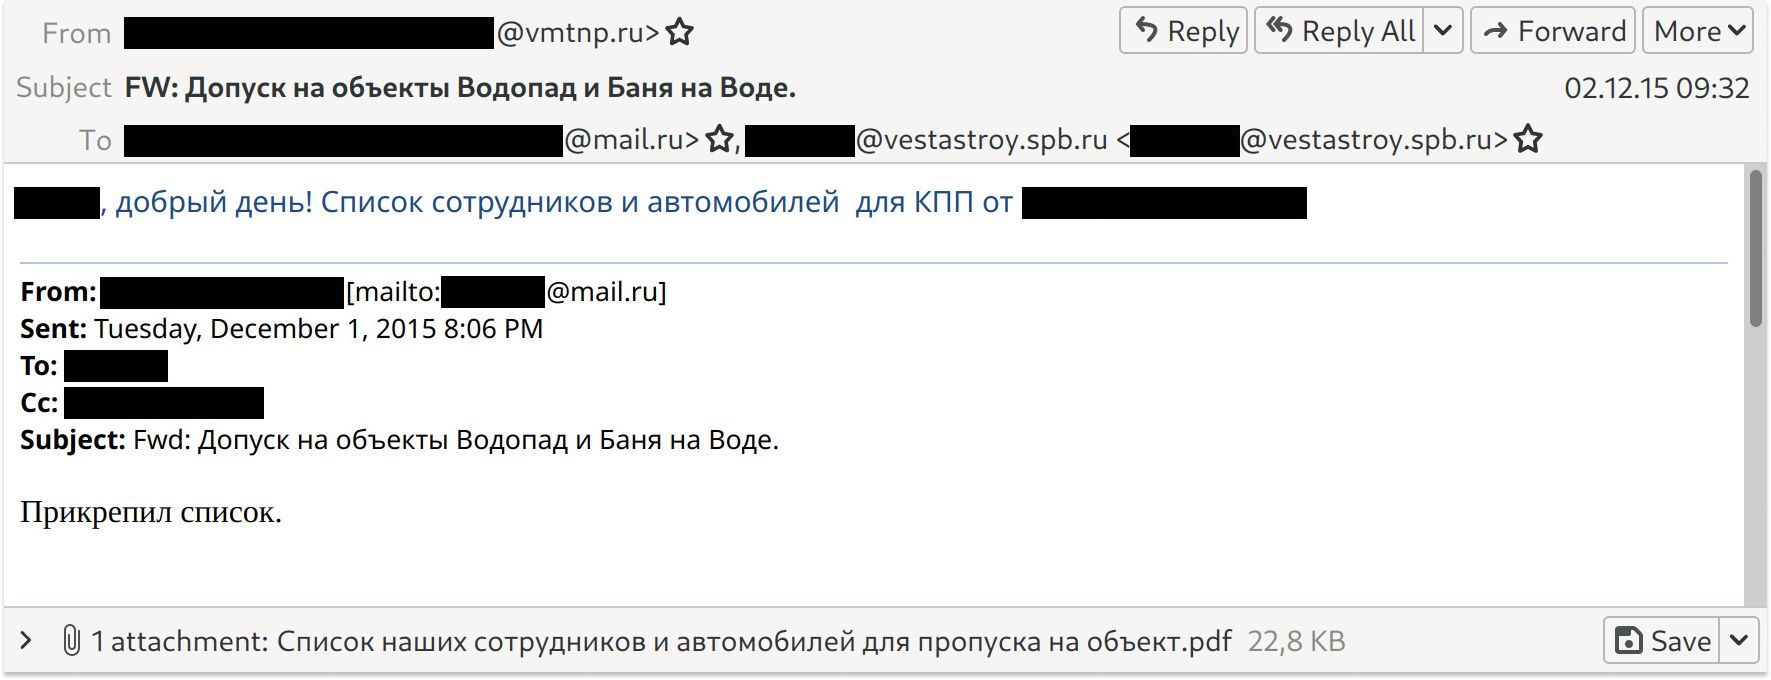This screenshot has width=1771, height=680.
Task: Save the attachment
Action: 1662,641
